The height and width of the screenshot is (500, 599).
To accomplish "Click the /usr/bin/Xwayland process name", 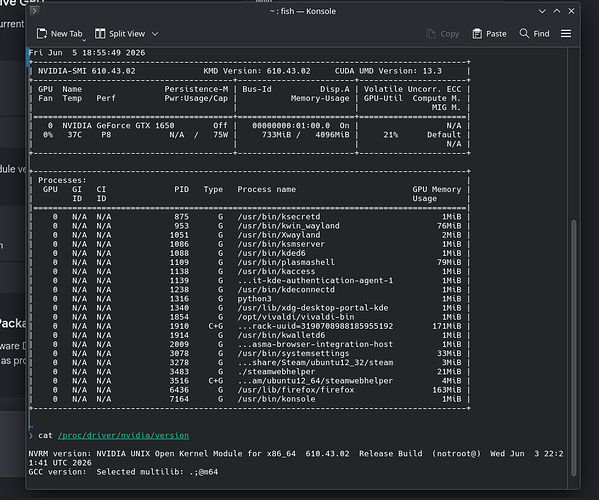I will point(278,235).
